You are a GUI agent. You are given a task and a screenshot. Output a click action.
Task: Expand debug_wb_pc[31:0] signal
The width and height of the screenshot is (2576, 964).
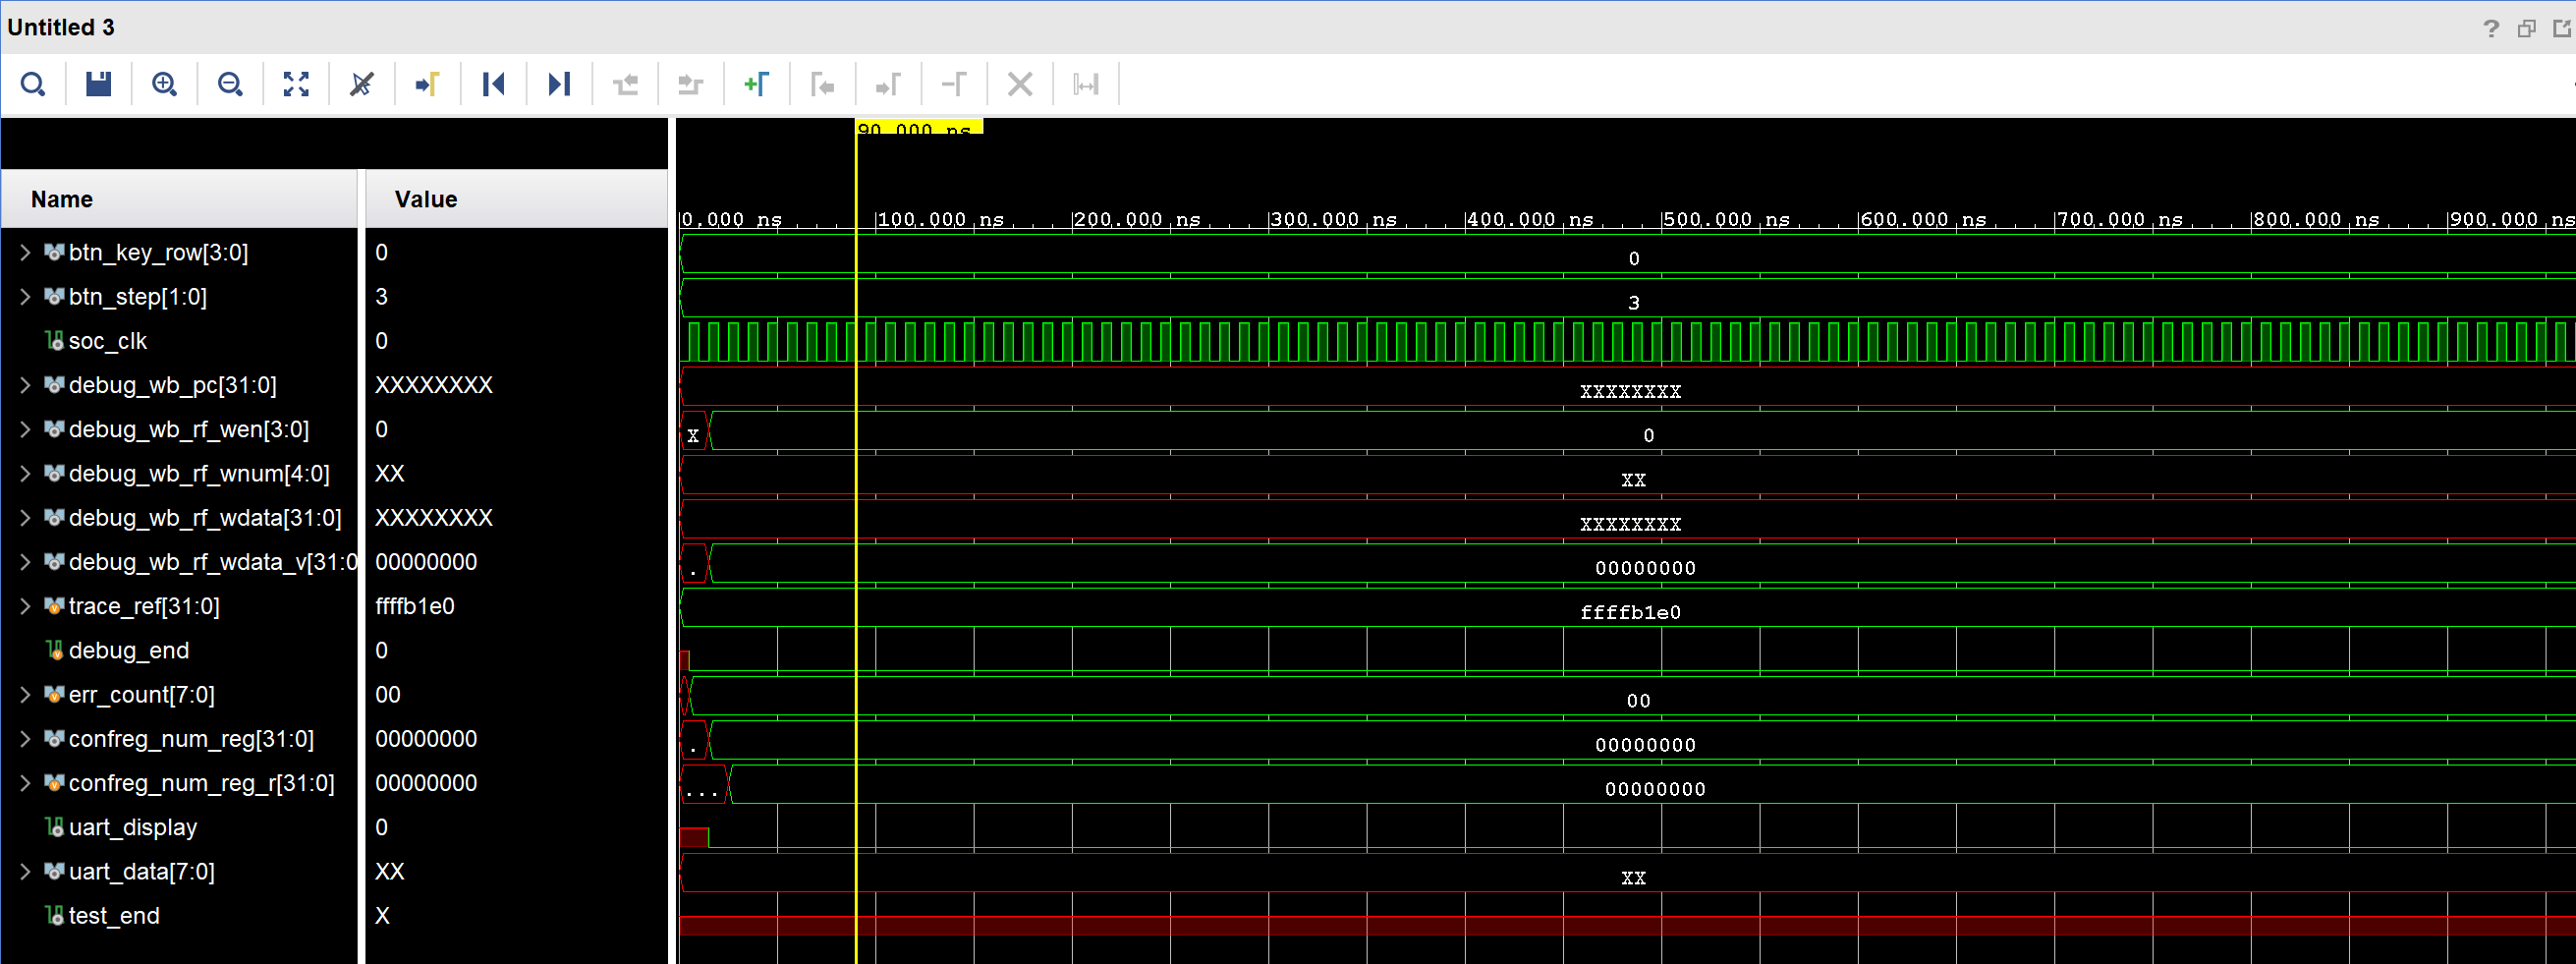(25, 385)
